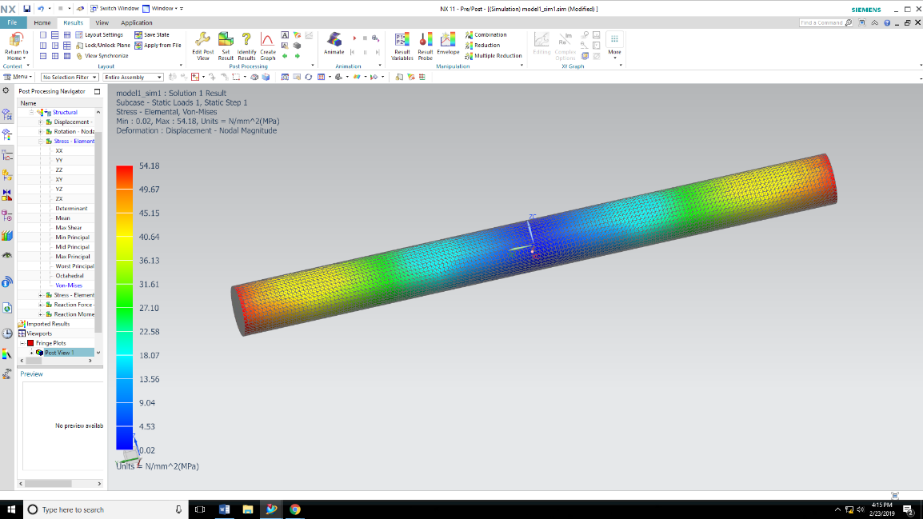This screenshot has height=519, width=923.
Task: Click Result Probe tool
Action: 425,46
